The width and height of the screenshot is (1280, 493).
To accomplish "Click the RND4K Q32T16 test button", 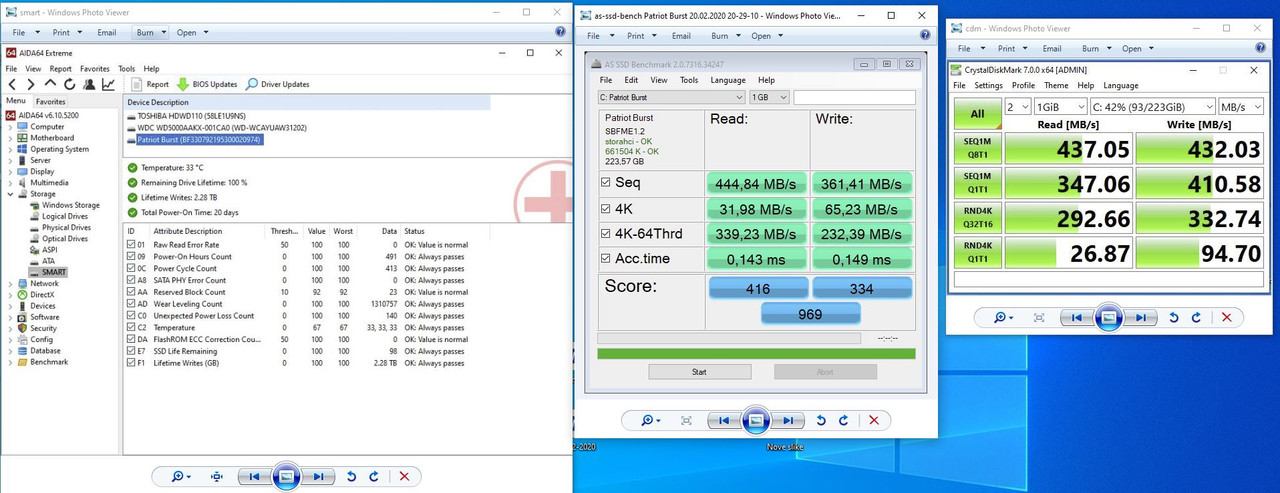I will (x=977, y=219).
